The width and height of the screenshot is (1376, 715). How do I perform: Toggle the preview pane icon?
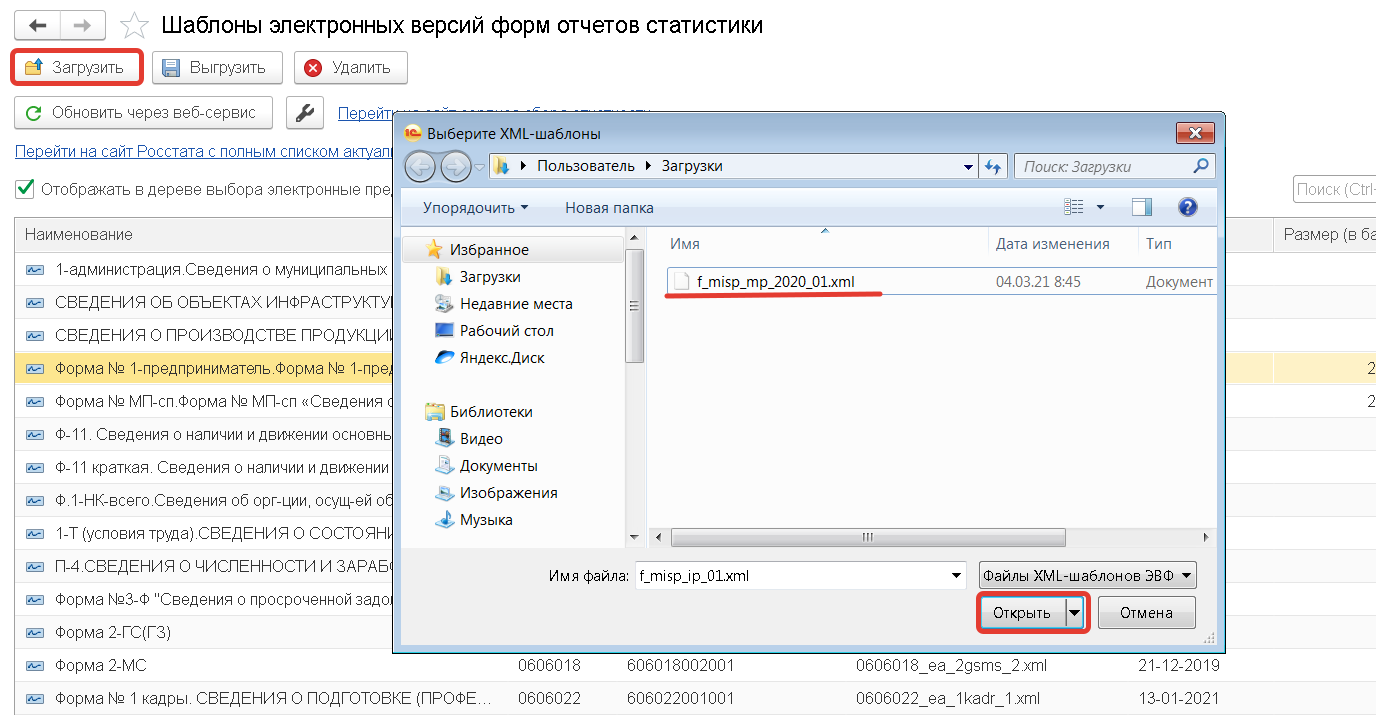point(1142,207)
